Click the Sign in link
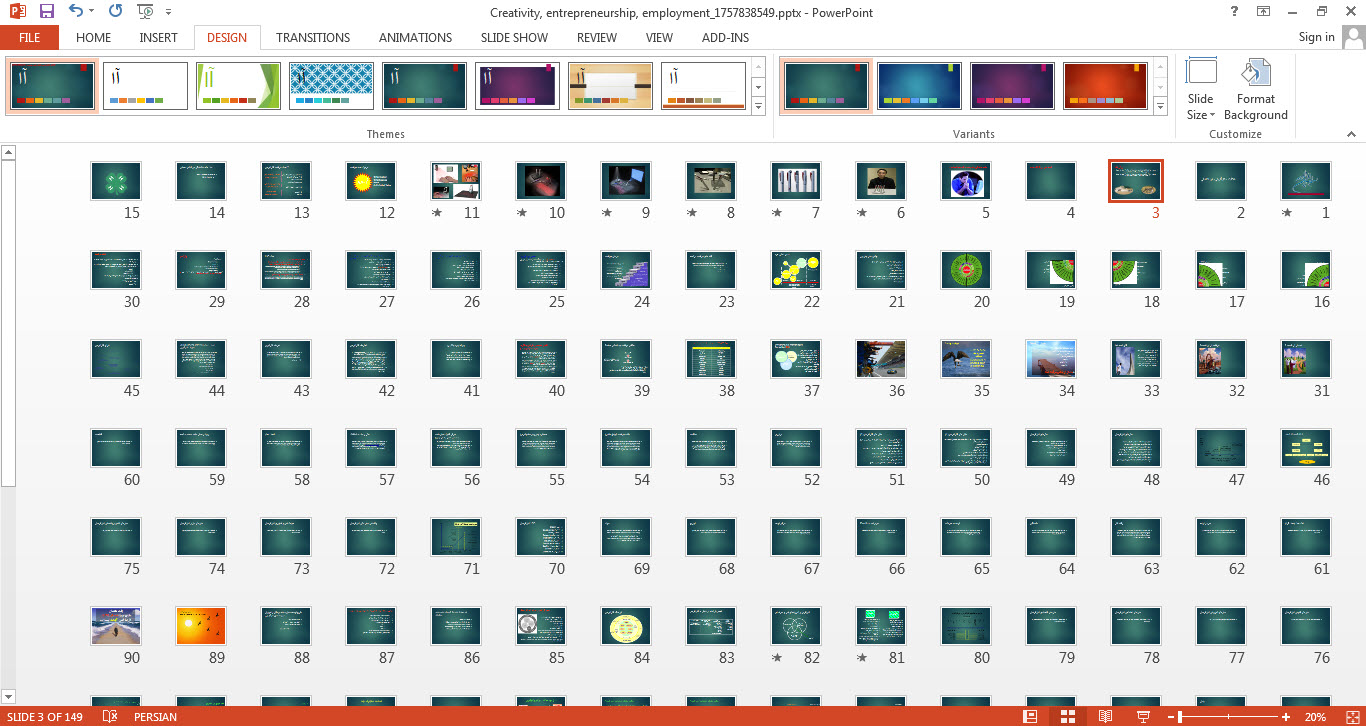 tap(1316, 37)
